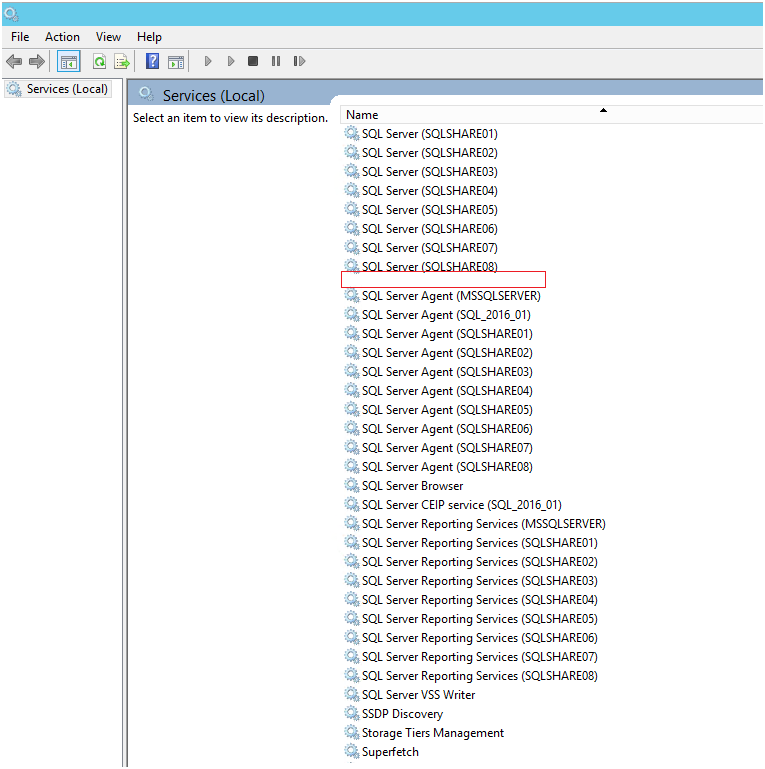Click gear icon beside SQL Server (SQLSHARE01)

coord(352,133)
